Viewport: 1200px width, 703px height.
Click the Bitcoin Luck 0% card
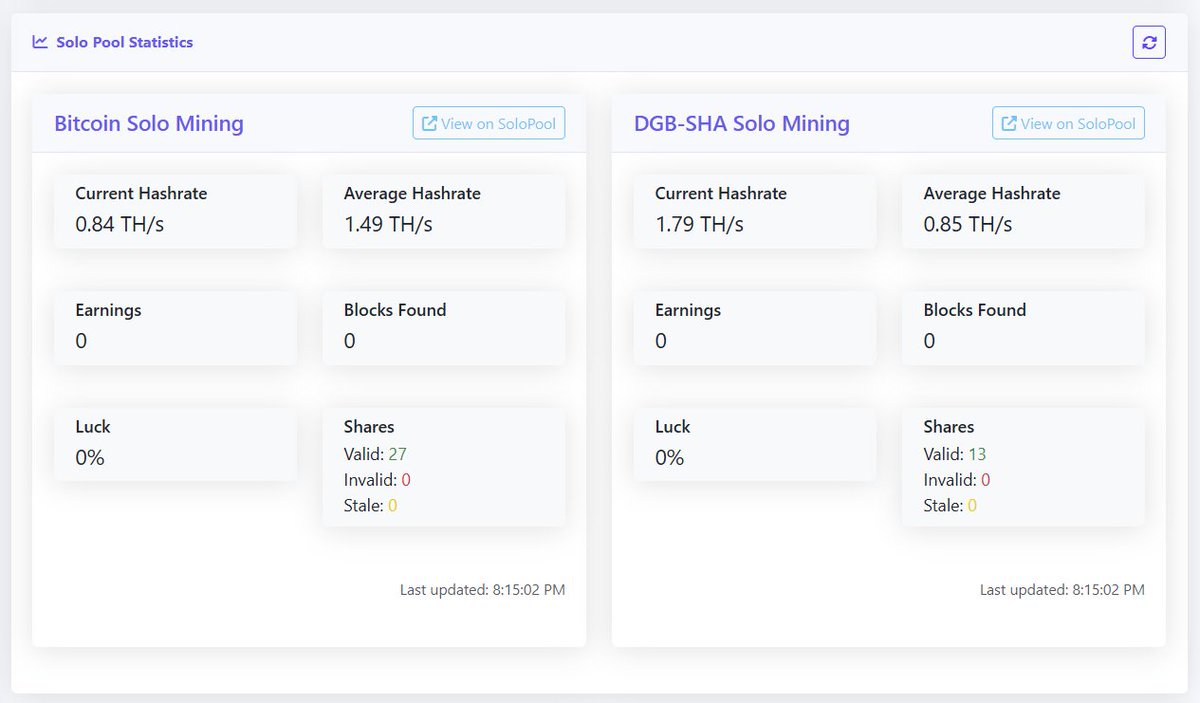[175, 444]
